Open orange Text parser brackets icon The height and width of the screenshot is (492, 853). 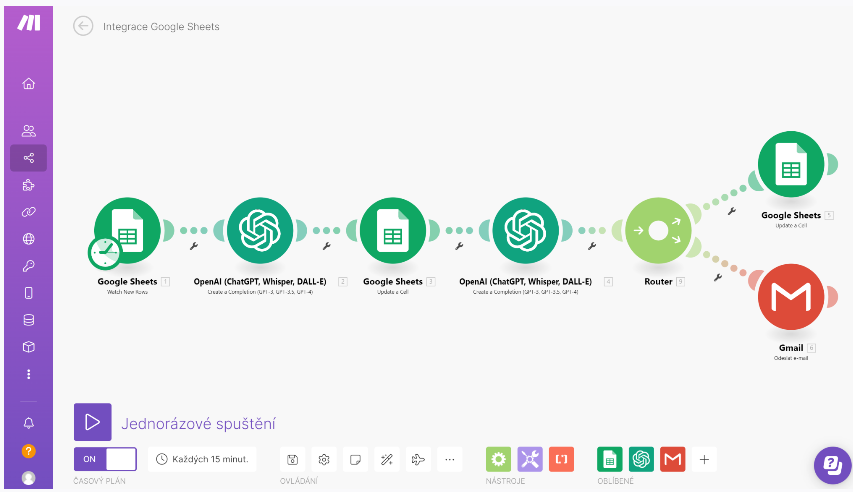tap(561, 459)
